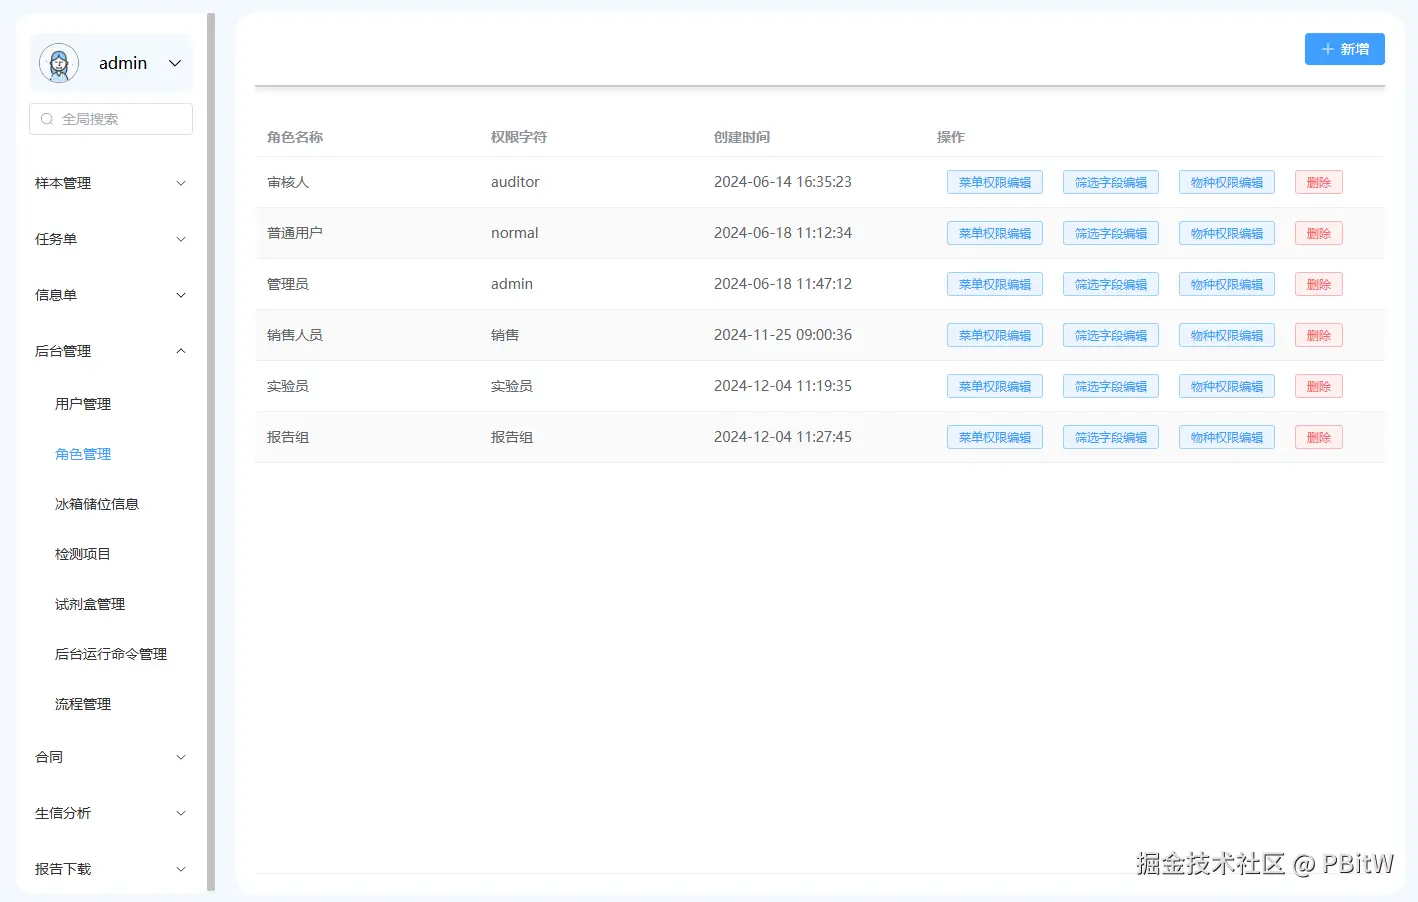Image resolution: width=1418 pixels, height=902 pixels.
Task: Click 菜单权限编辑 for 销售人员 row
Action: (x=995, y=335)
